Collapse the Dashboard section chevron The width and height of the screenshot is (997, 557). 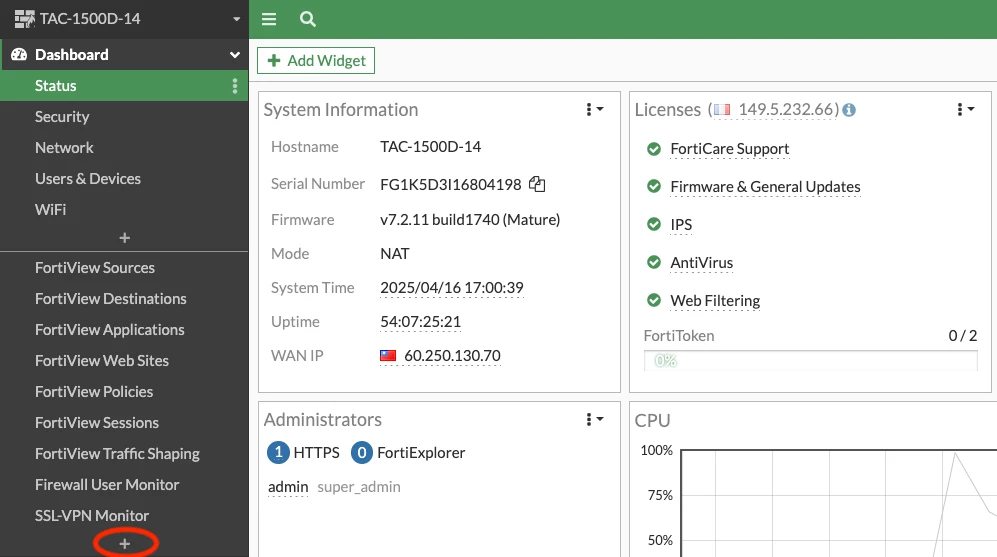coord(235,55)
